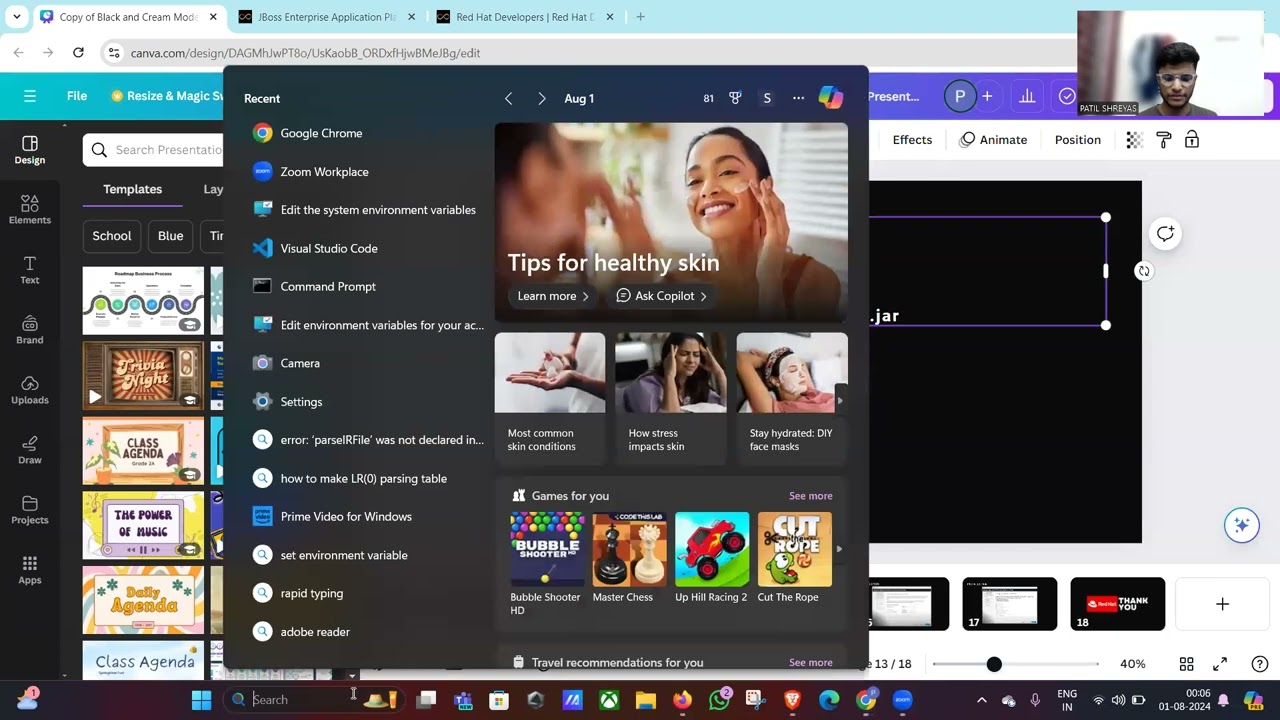Click See more next to Games for you
The image size is (1280, 720).
click(x=810, y=496)
